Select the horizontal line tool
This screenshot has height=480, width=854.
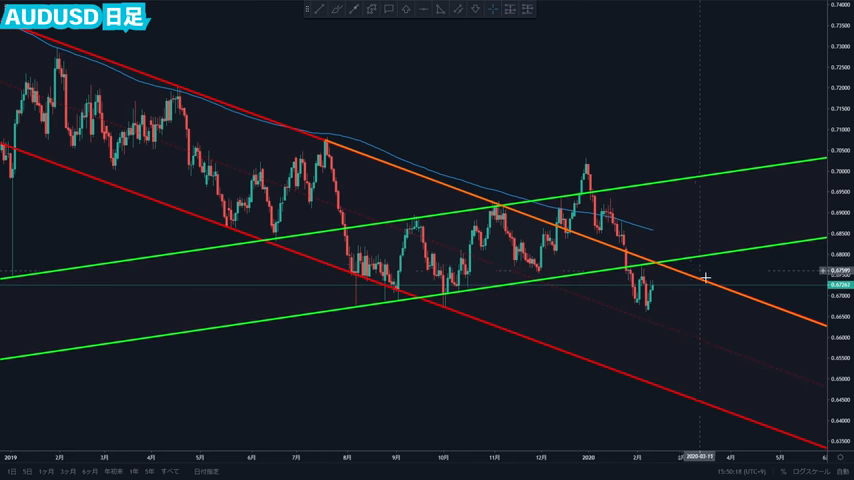click(x=424, y=9)
